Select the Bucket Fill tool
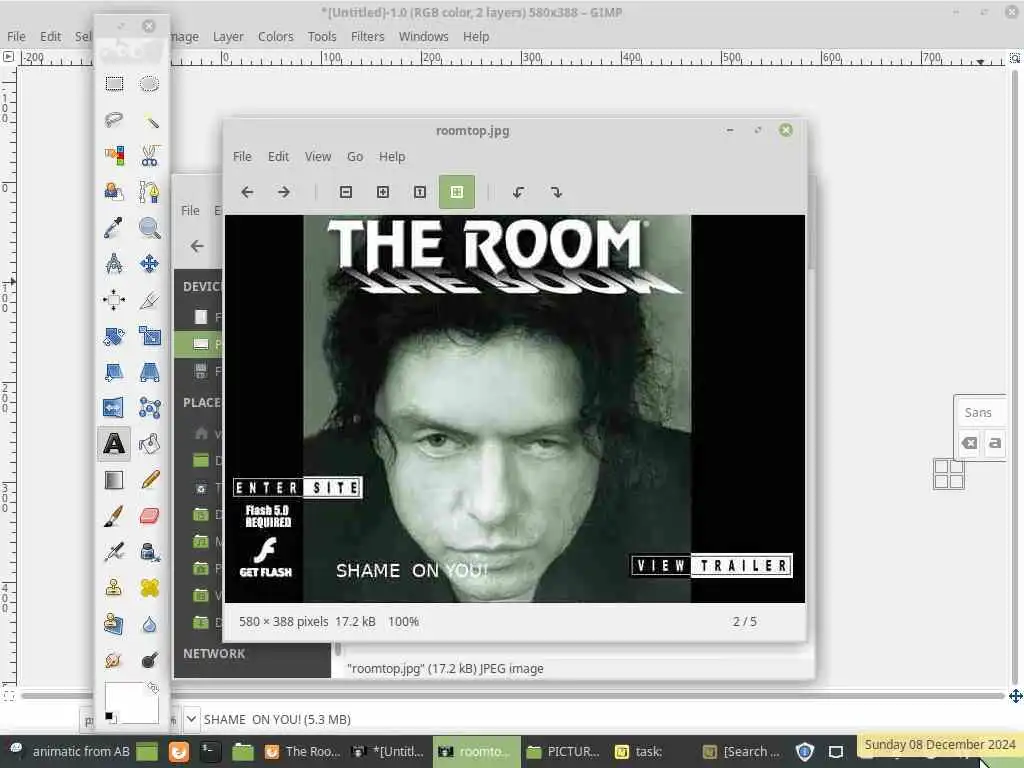This screenshot has height=768, width=1024. [150, 444]
